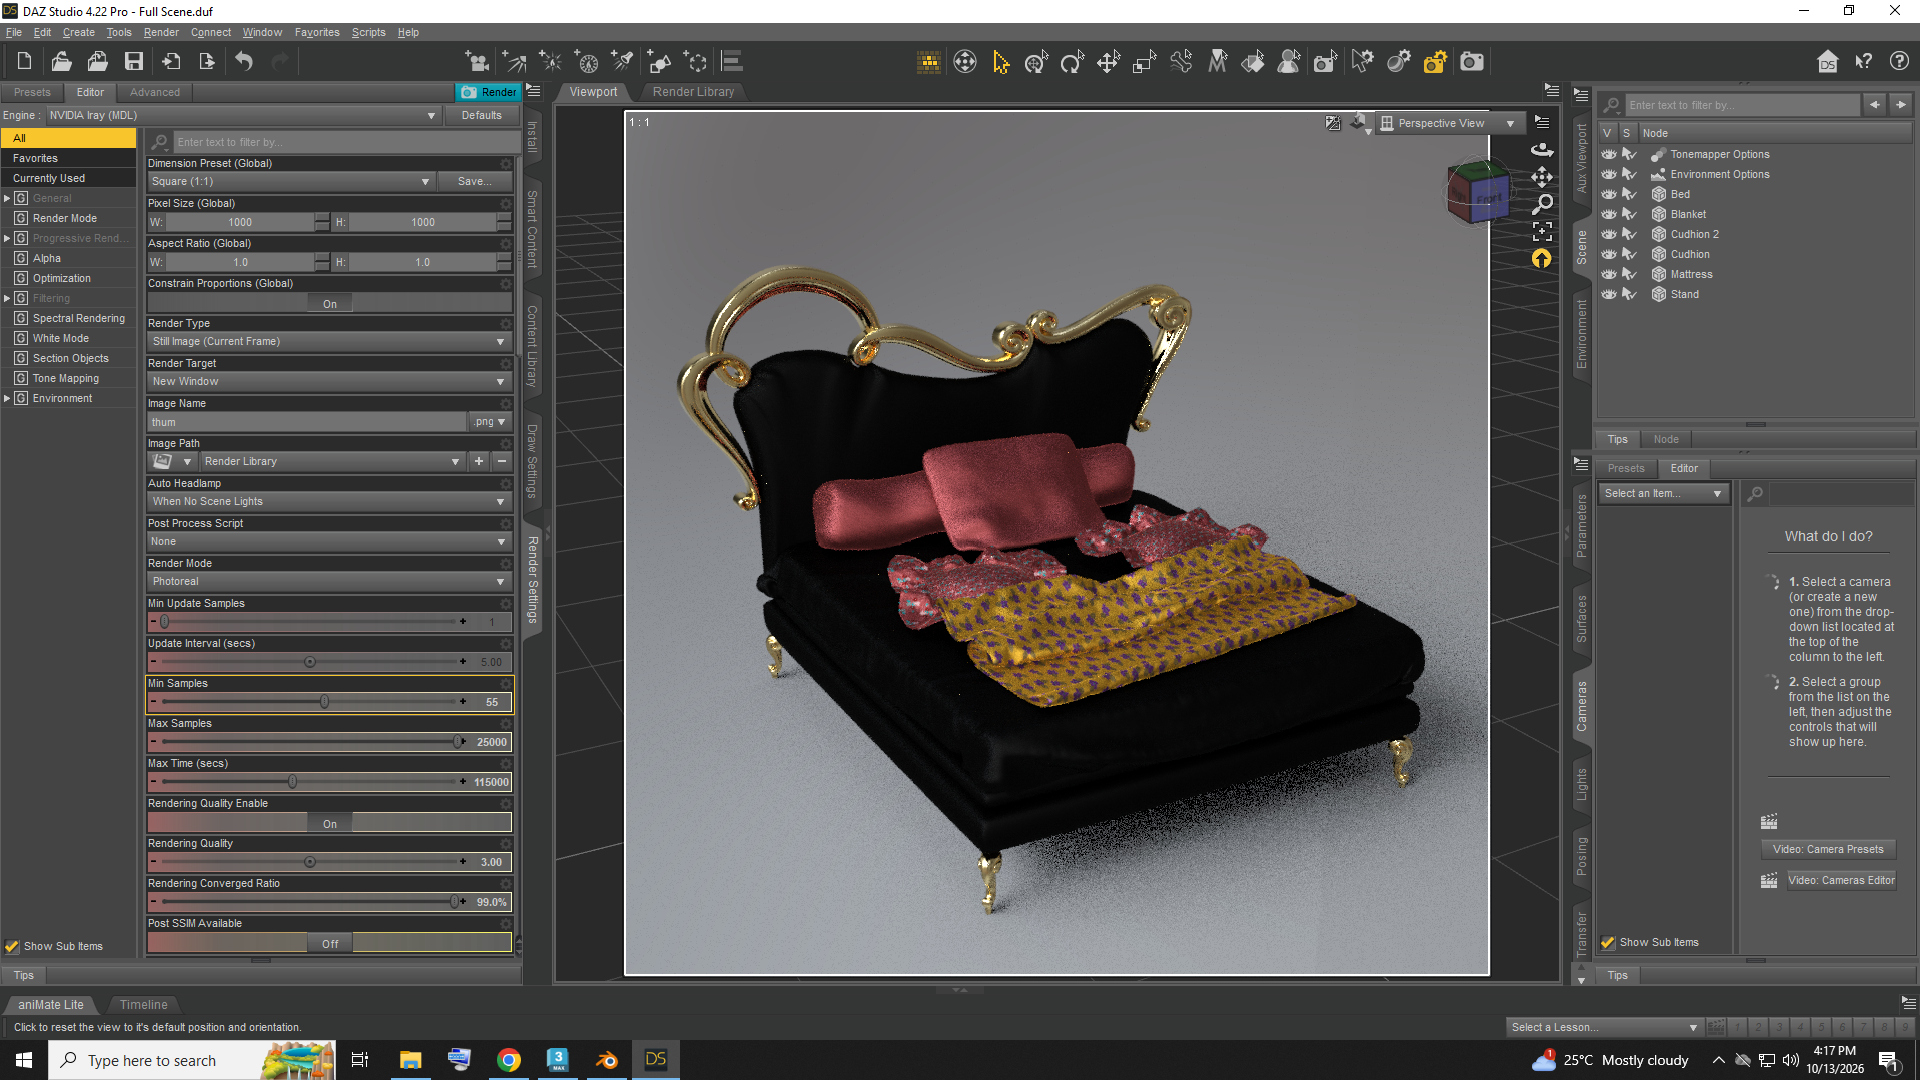
Task: Create a new point light
Action: click(550, 62)
